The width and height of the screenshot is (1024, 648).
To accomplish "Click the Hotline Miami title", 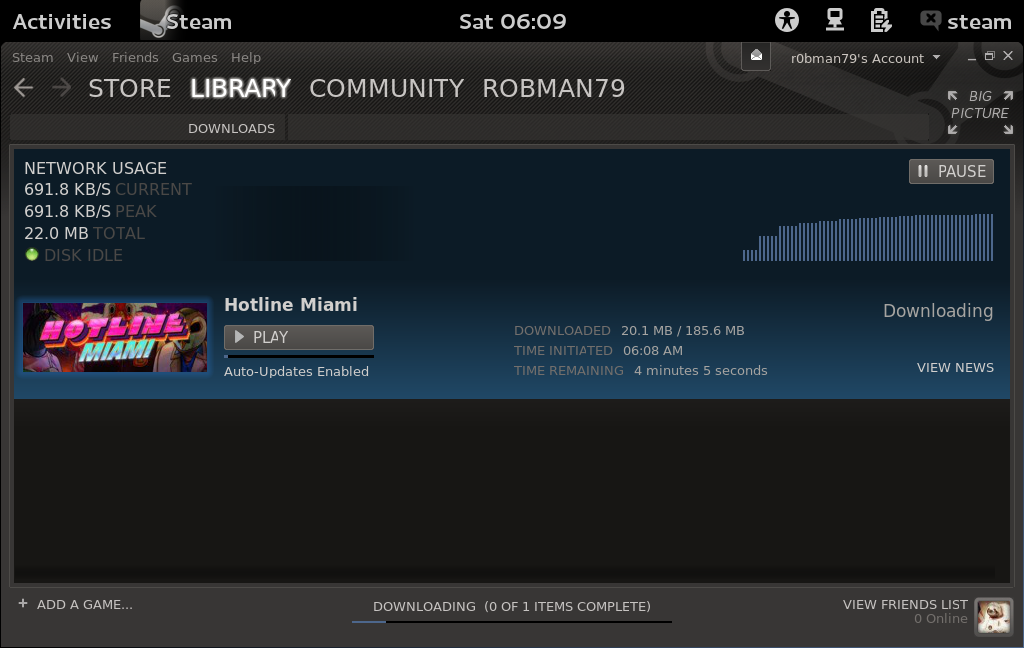I will coord(291,304).
